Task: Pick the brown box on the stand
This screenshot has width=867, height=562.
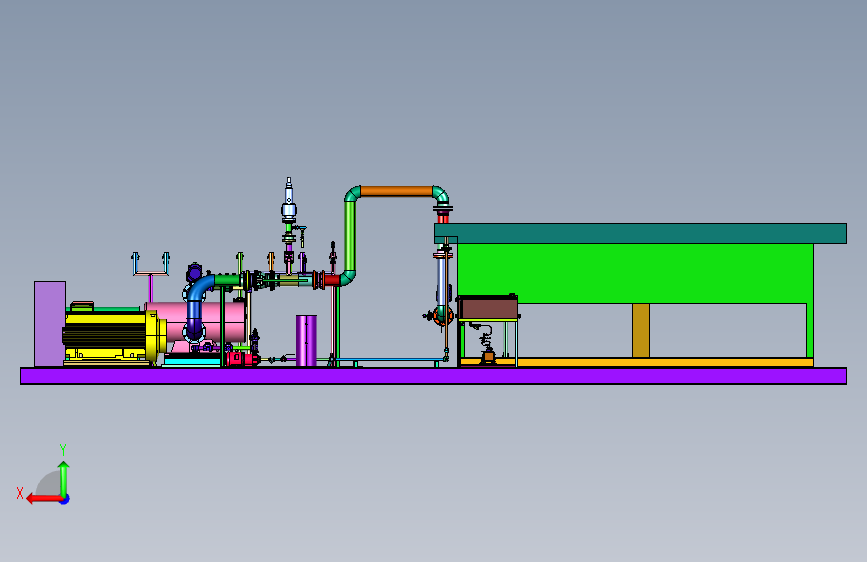Action: [x=488, y=308]
